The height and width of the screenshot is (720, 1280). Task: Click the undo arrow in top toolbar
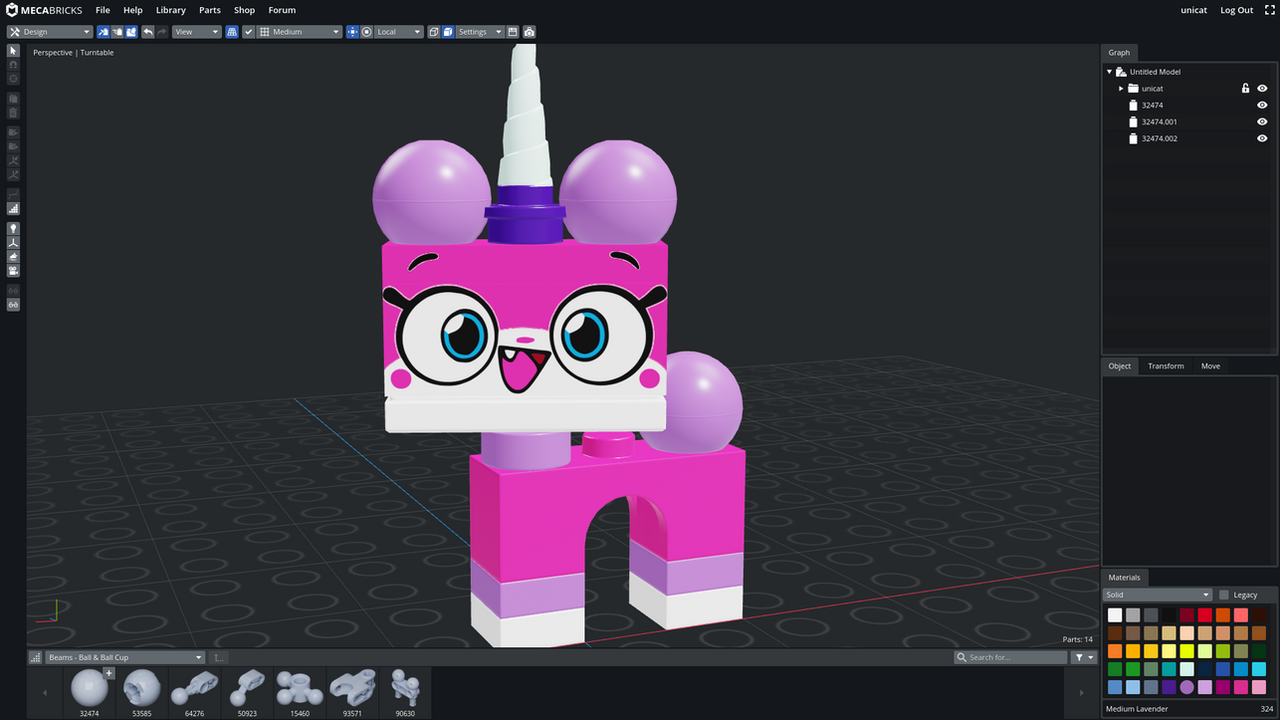[148, 32]
